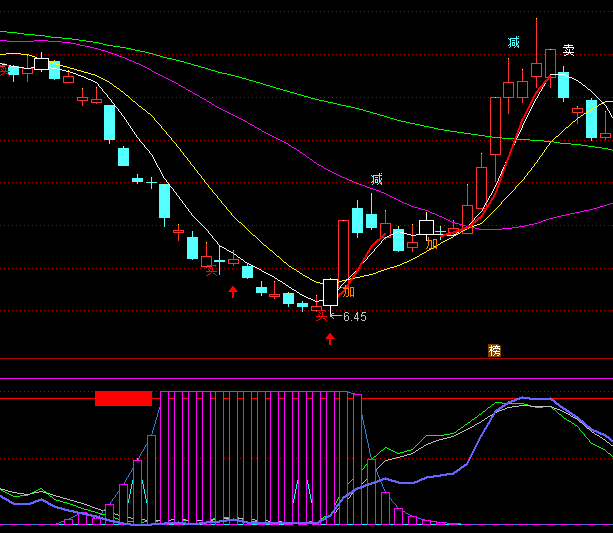Click the orange 加 marker before the rally
Image resolution: width=613 pixels, height=533 pixels.
432,243
